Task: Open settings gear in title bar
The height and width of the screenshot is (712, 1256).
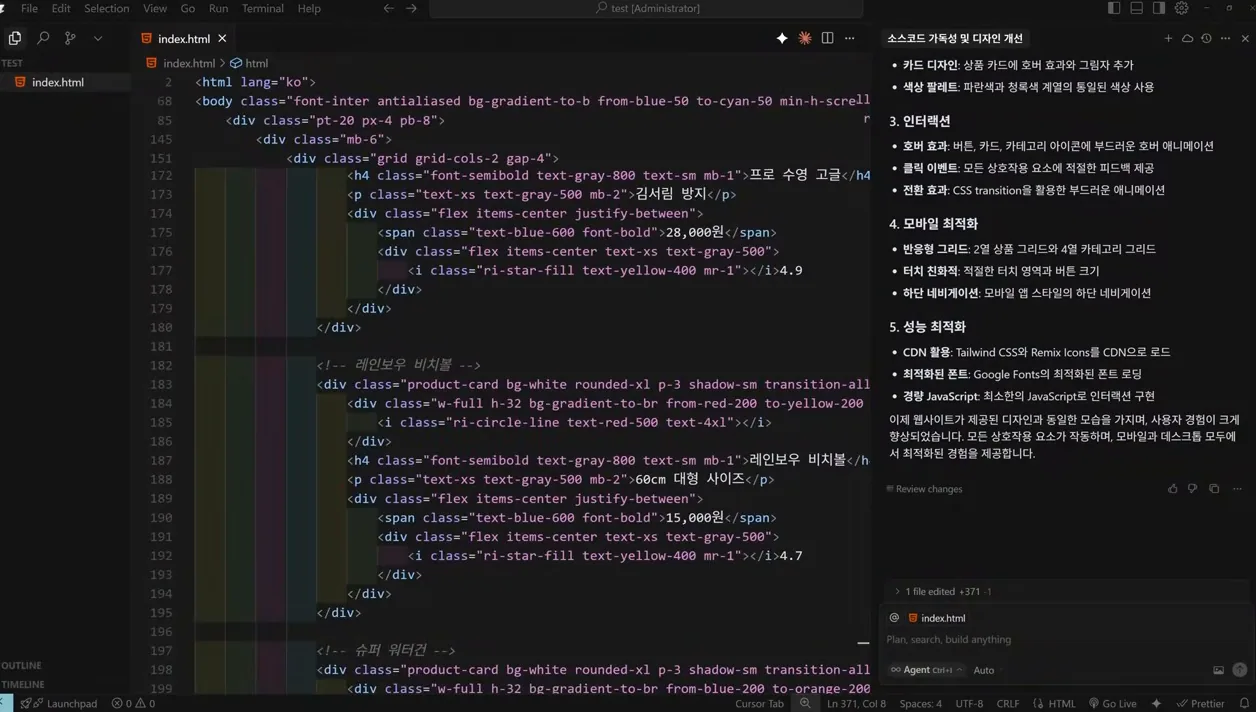Action: tap(1182, 8)
